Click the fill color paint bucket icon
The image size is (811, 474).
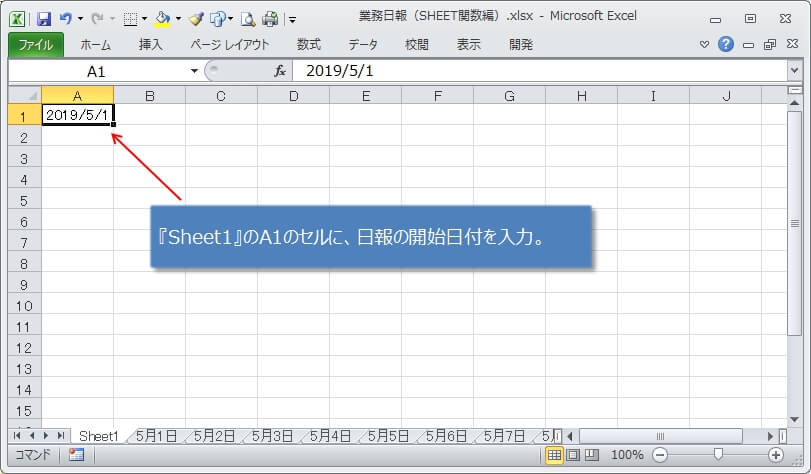tap(162, 18)
